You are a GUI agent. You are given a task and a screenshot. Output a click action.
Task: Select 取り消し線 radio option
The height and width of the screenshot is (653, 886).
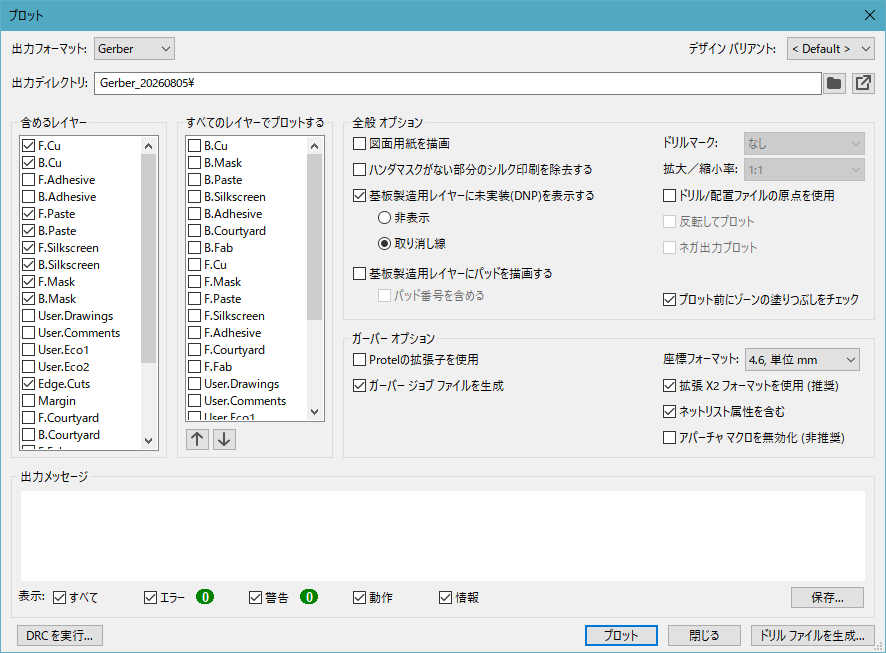tap(384, 243)
